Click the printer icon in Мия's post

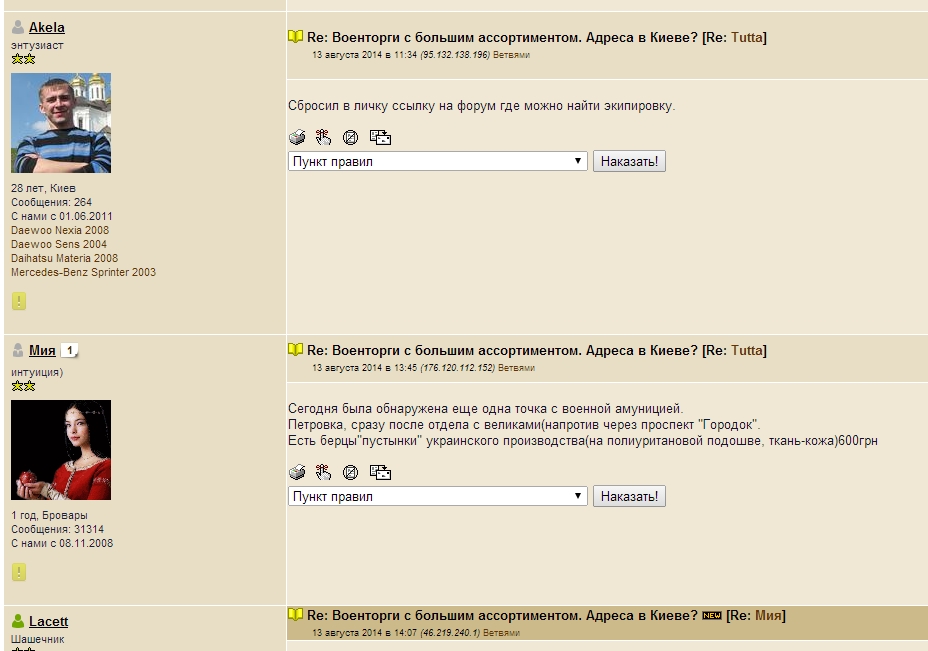[x=297, y=473]
